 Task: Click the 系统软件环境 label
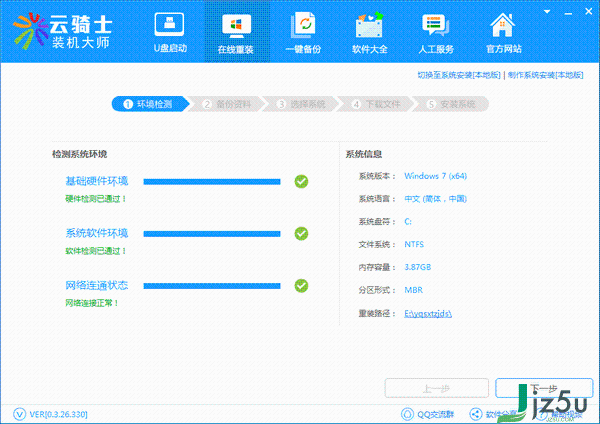point(96,233)
